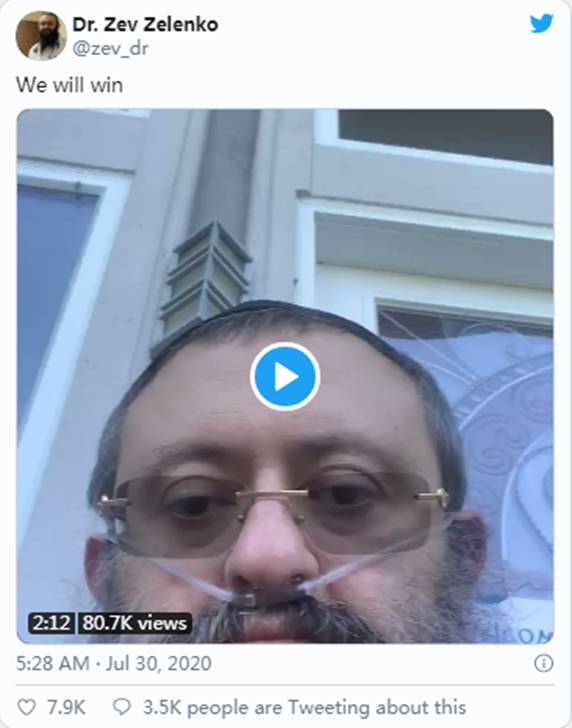Open "people are Tweeting about this" link

pos(326,708)
